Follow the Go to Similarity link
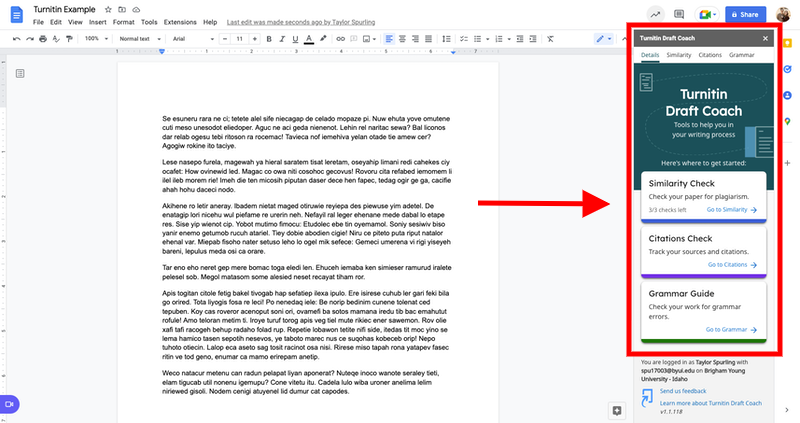This screenshot has width=800, height=423. tap(731, 210)
